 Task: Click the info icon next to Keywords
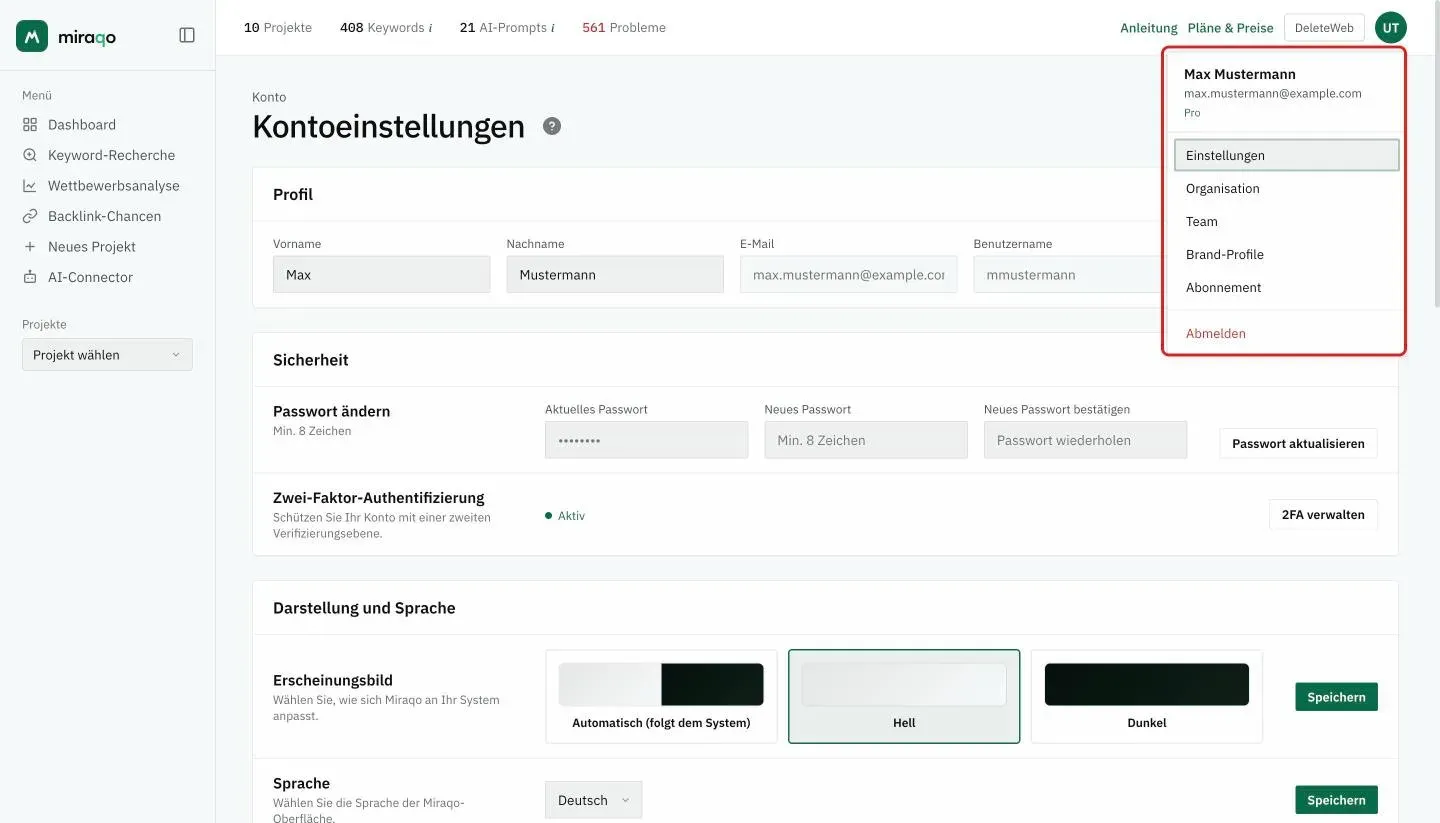431,28
